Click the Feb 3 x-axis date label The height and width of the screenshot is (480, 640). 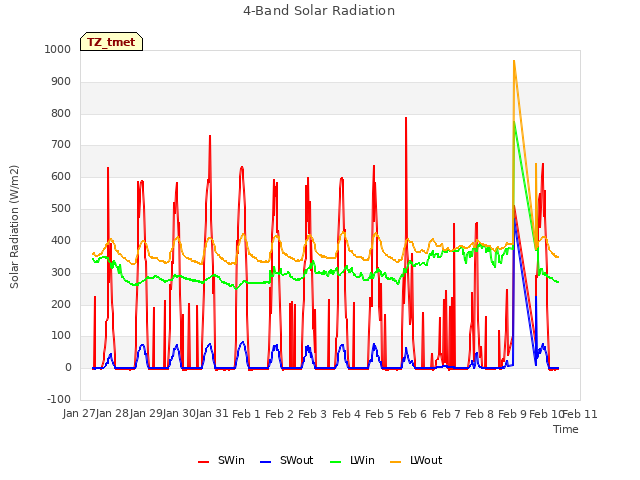click(x=312, y=414)
